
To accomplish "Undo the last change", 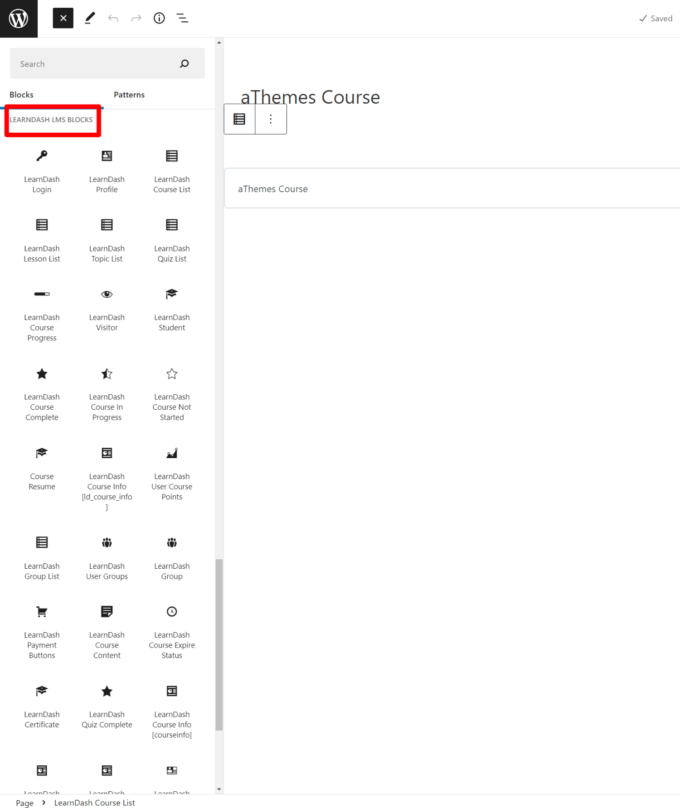I will (113, 19).
